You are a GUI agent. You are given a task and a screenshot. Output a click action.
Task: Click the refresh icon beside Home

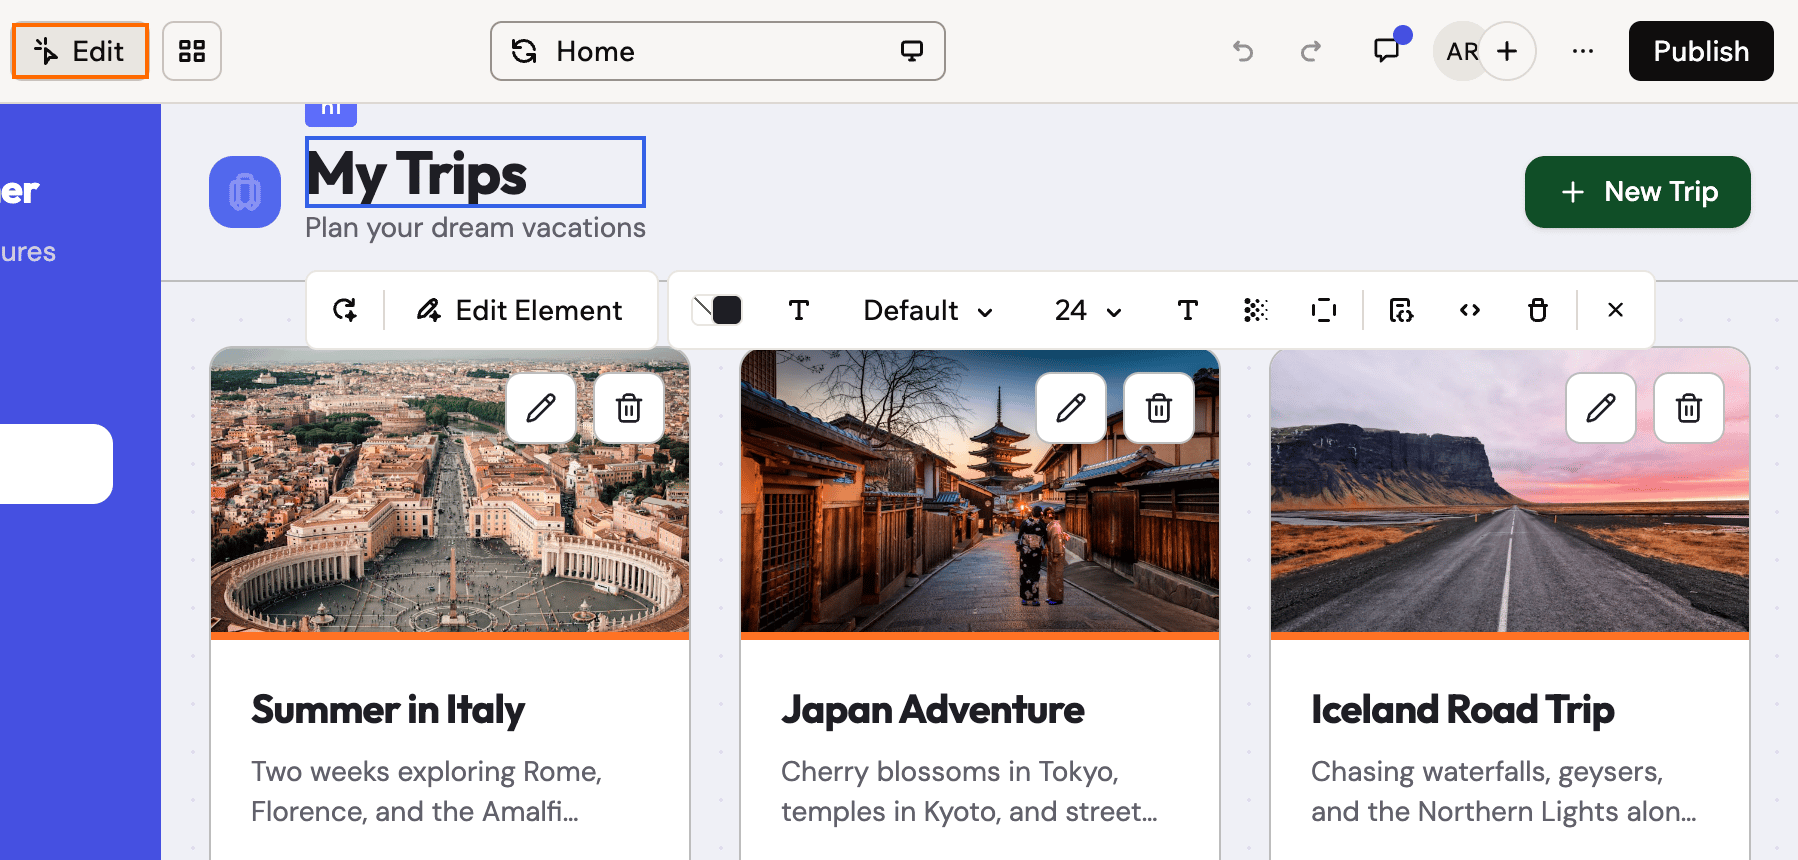point(525,51)
